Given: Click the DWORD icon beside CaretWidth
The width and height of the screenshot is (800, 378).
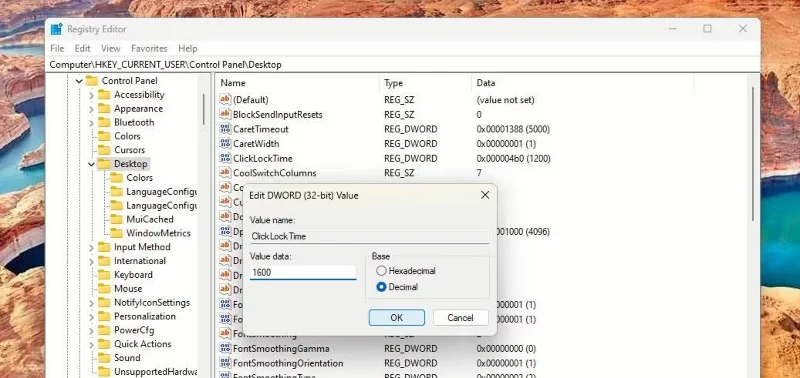Looking at the screenshot, I should point(225,143).
